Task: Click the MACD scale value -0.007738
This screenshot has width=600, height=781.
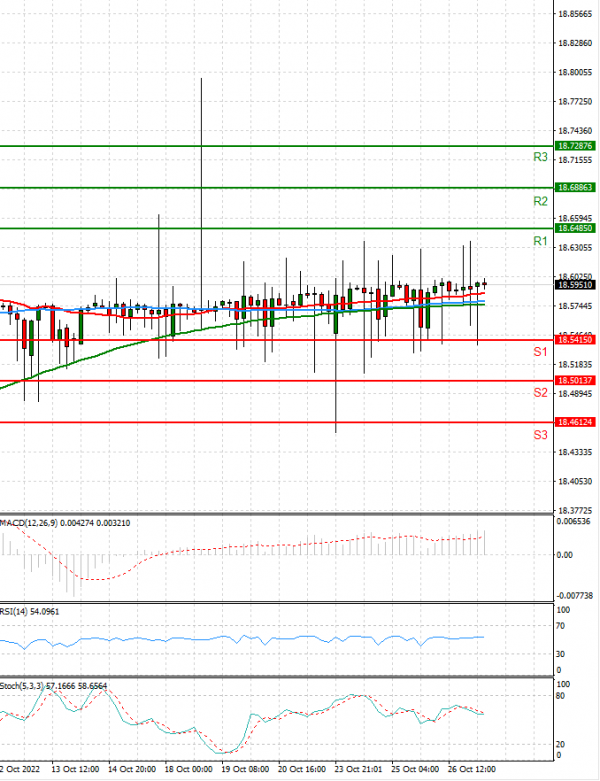Action: (x=575, y=596)
